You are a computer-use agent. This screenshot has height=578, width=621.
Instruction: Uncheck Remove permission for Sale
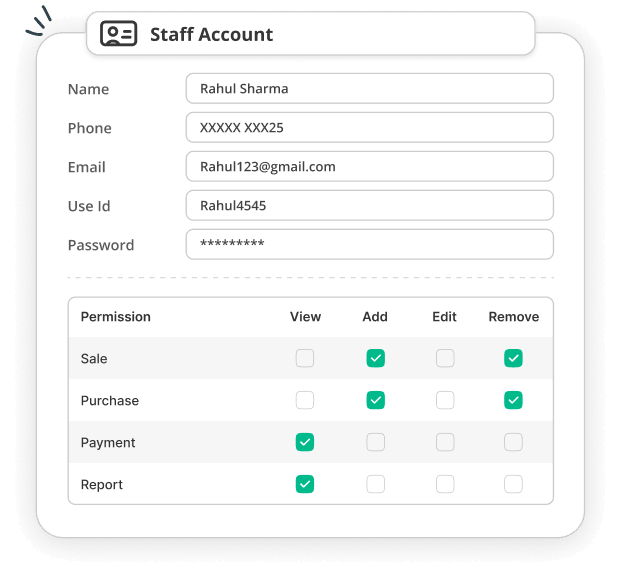(513, 358)
